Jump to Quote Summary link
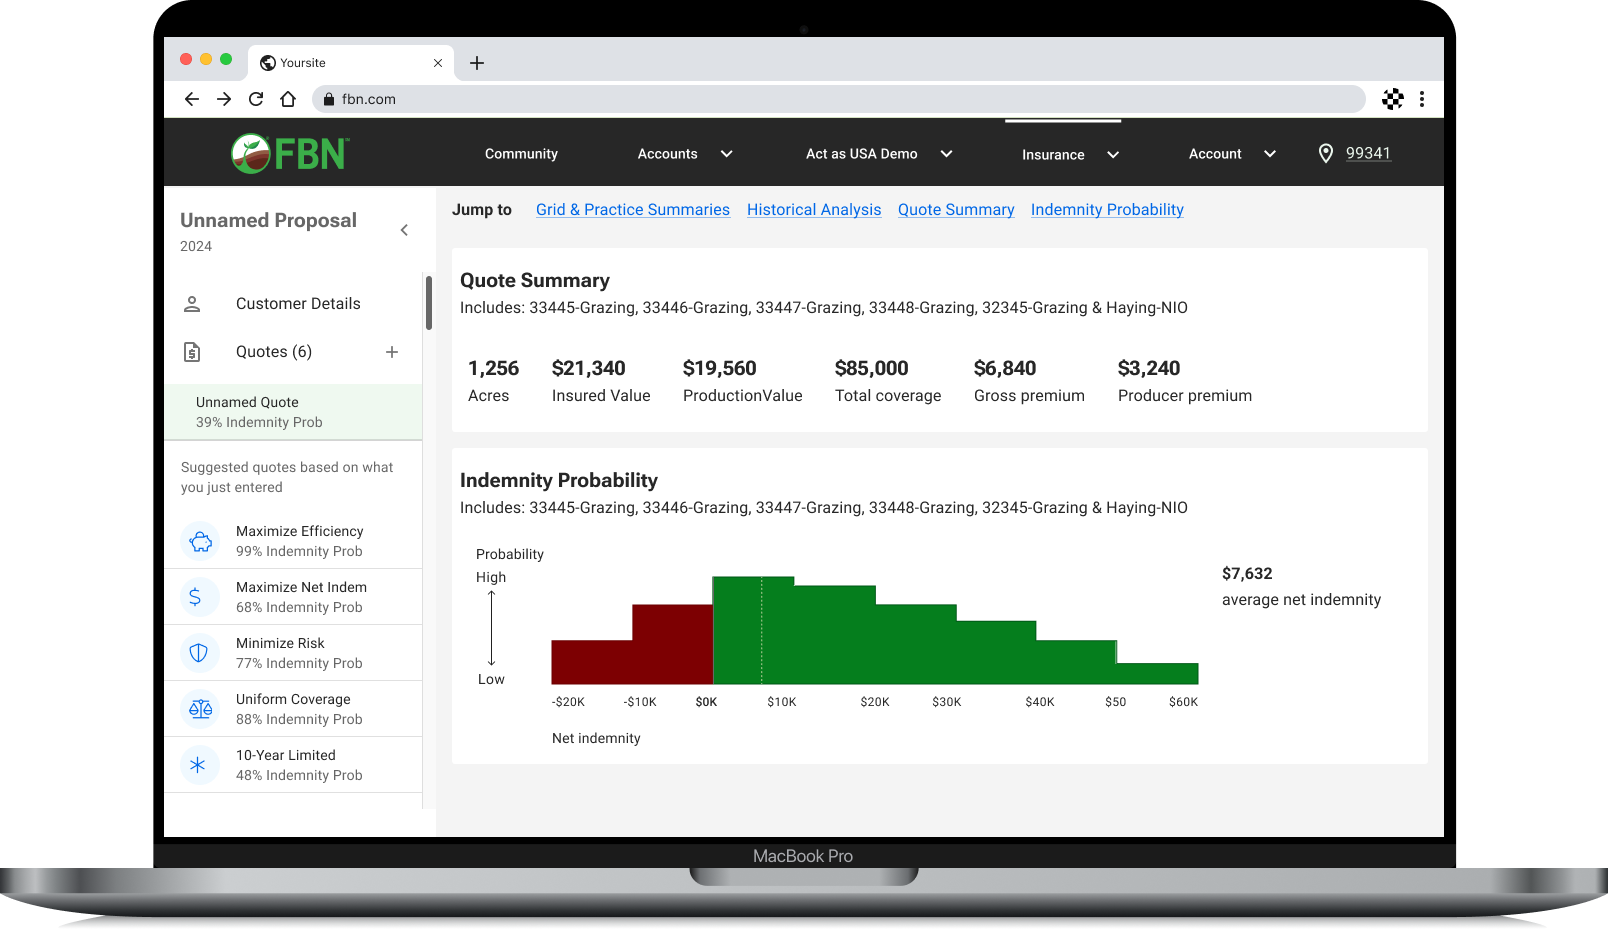 [x=956, y=210]
